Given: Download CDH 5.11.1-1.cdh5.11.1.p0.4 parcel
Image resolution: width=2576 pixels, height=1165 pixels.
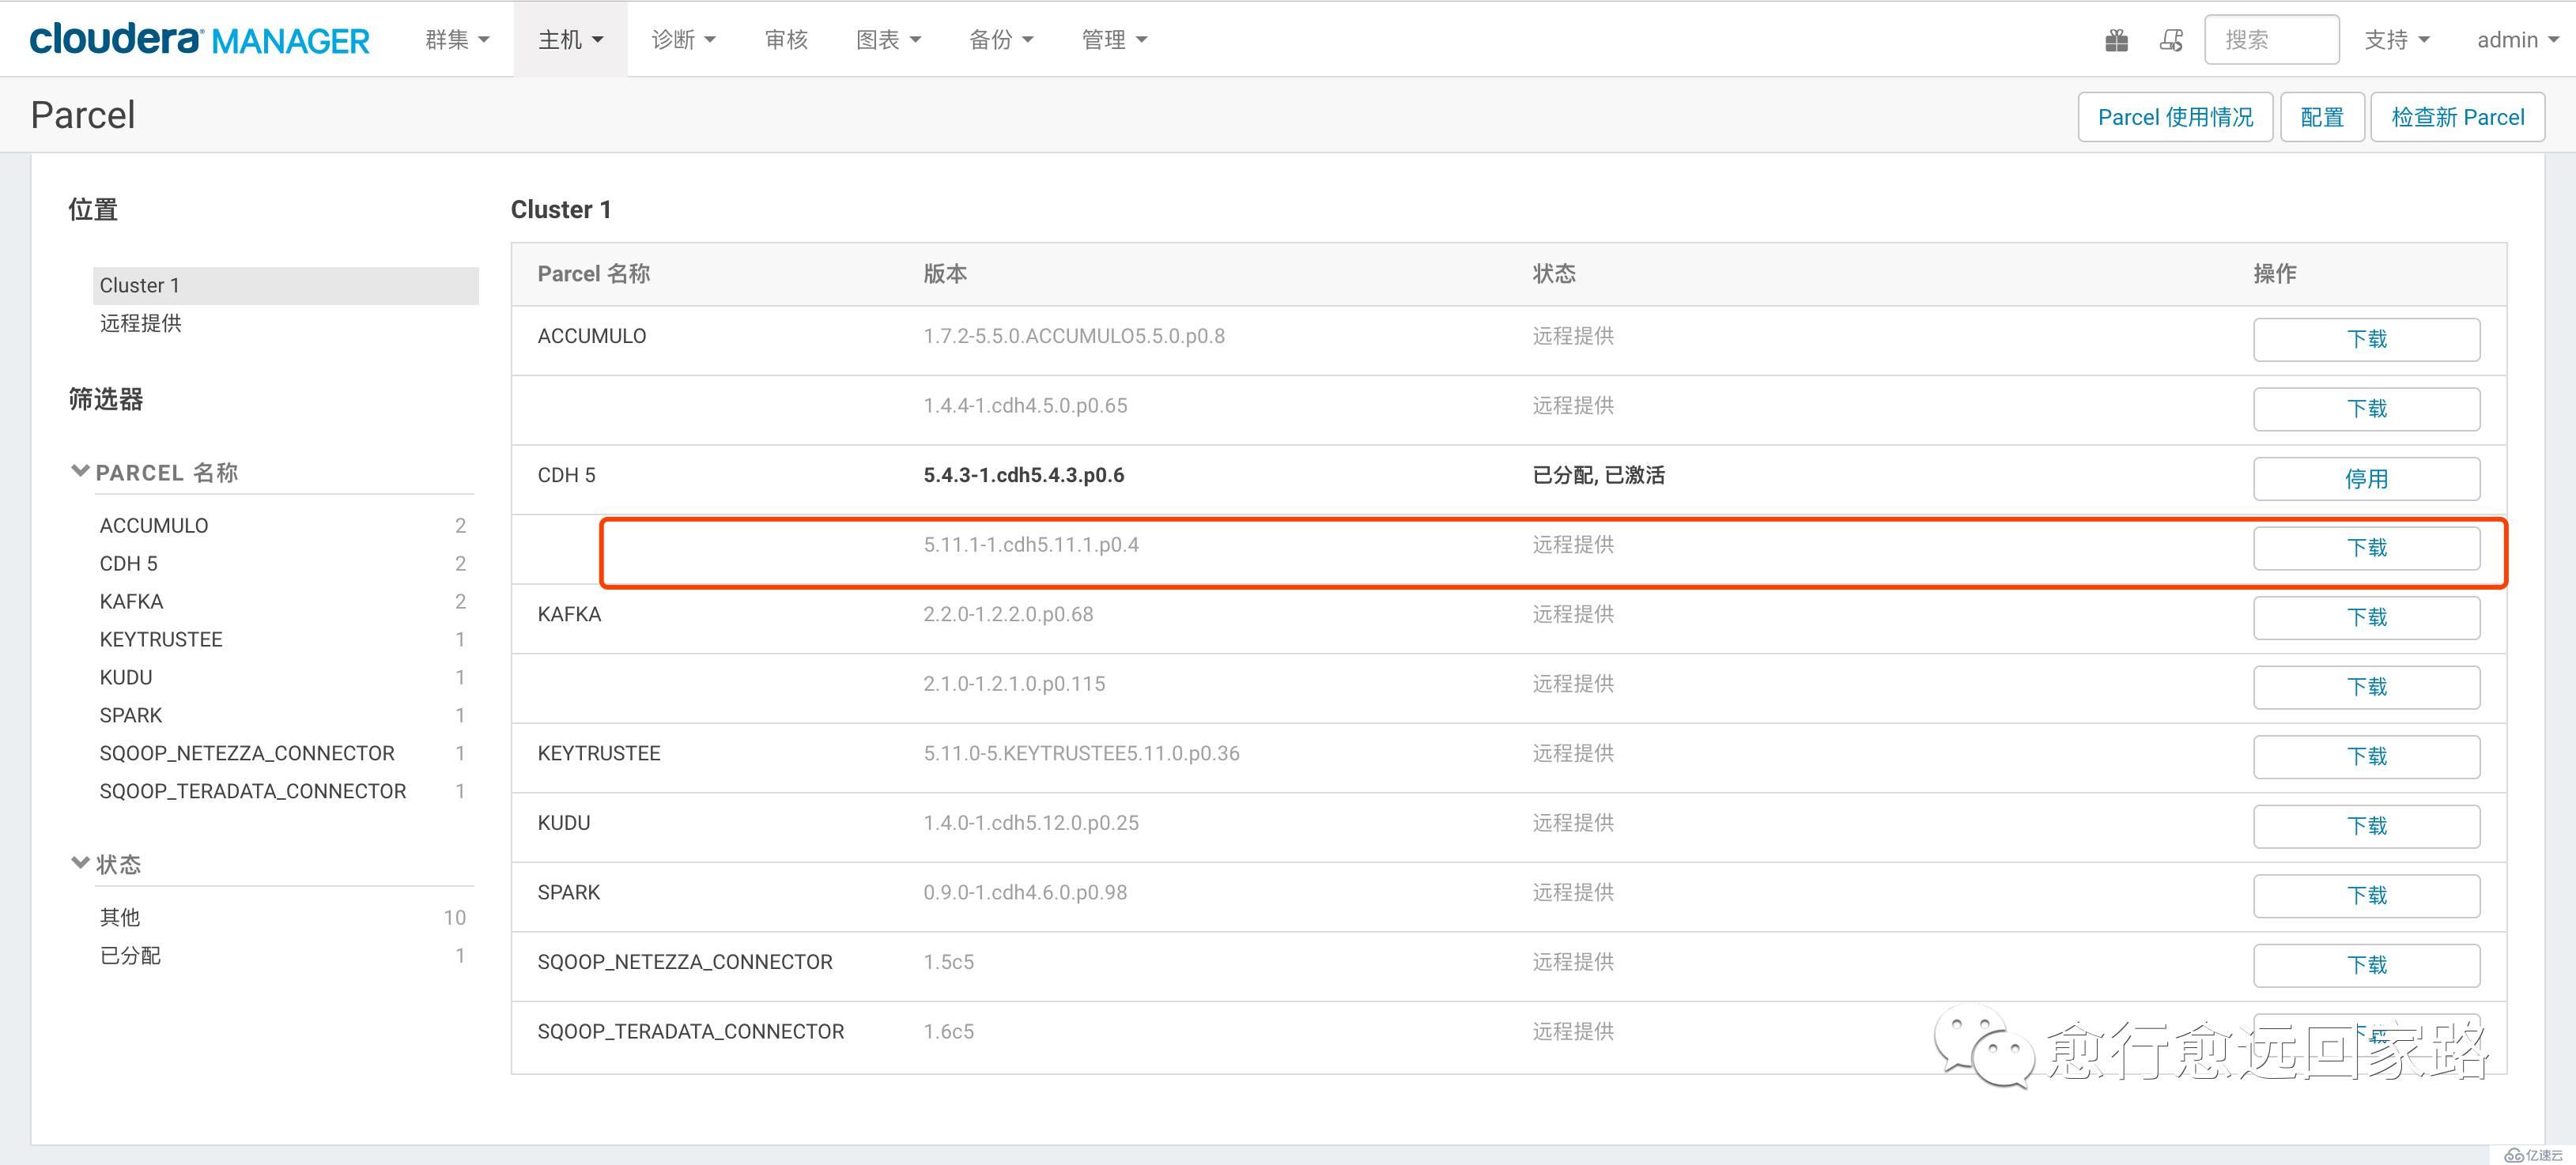Looking at the screenshot, I should (x=2366, y=548).
